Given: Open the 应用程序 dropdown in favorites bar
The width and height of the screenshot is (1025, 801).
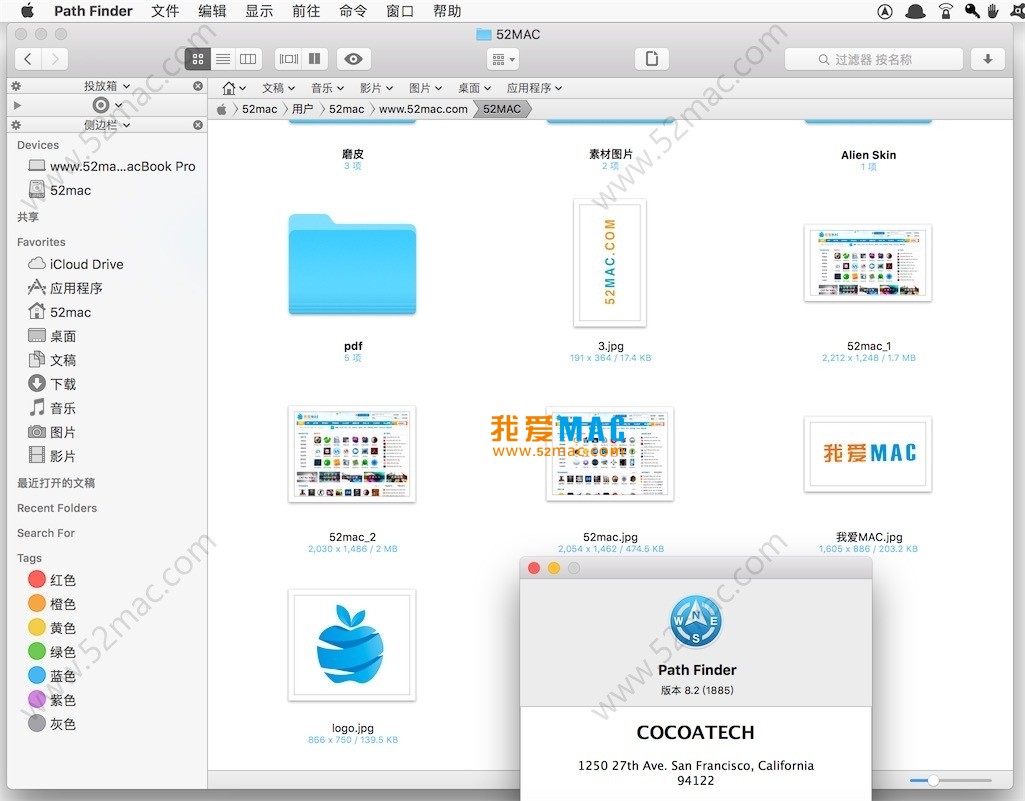Looking at the screenshot, I should click(534, 88).
